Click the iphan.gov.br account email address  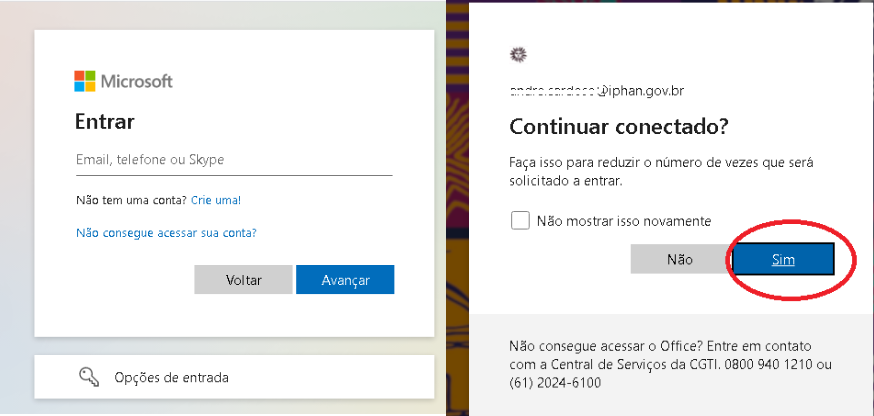(597, 91)
